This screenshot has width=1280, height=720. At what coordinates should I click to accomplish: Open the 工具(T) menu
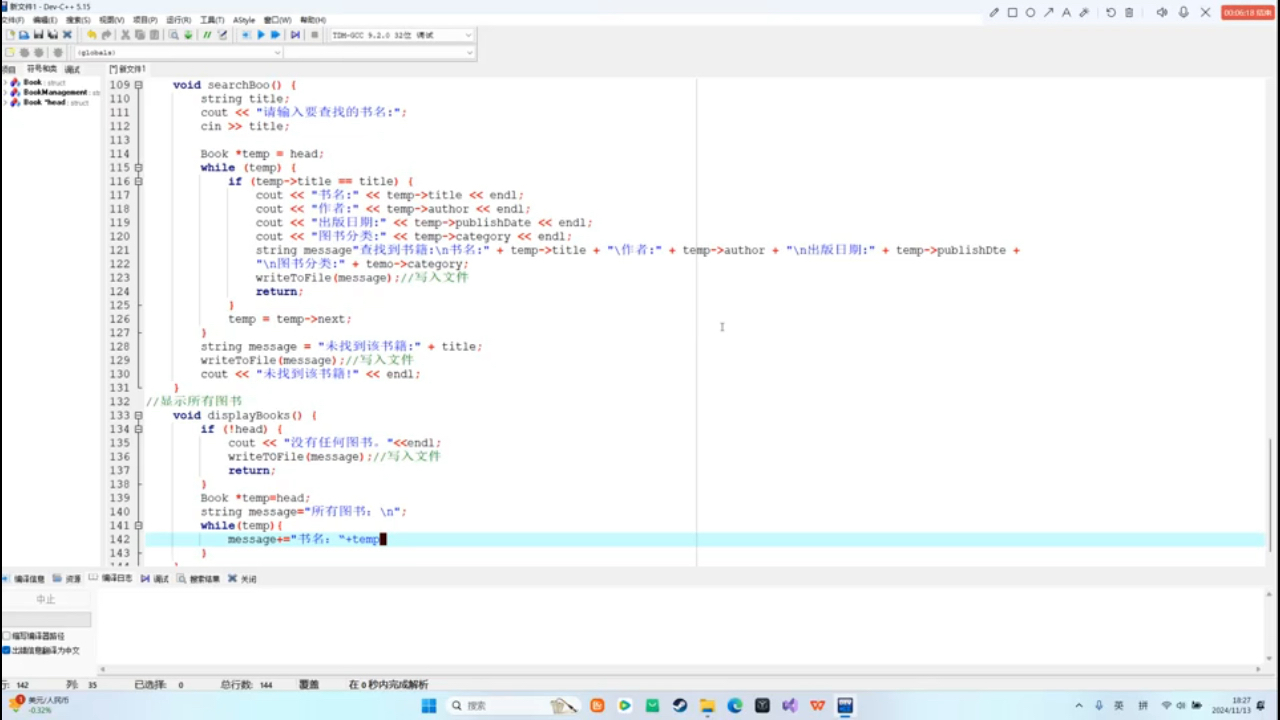click(212, 20)
